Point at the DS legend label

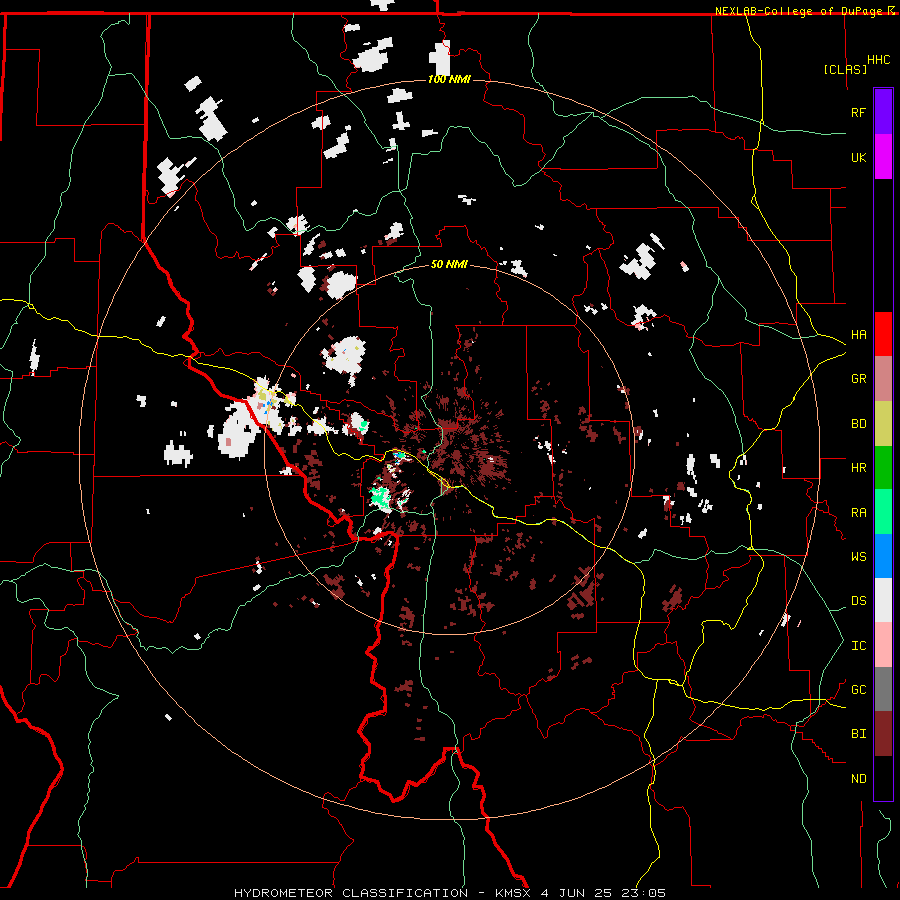(x=858, y=600)
